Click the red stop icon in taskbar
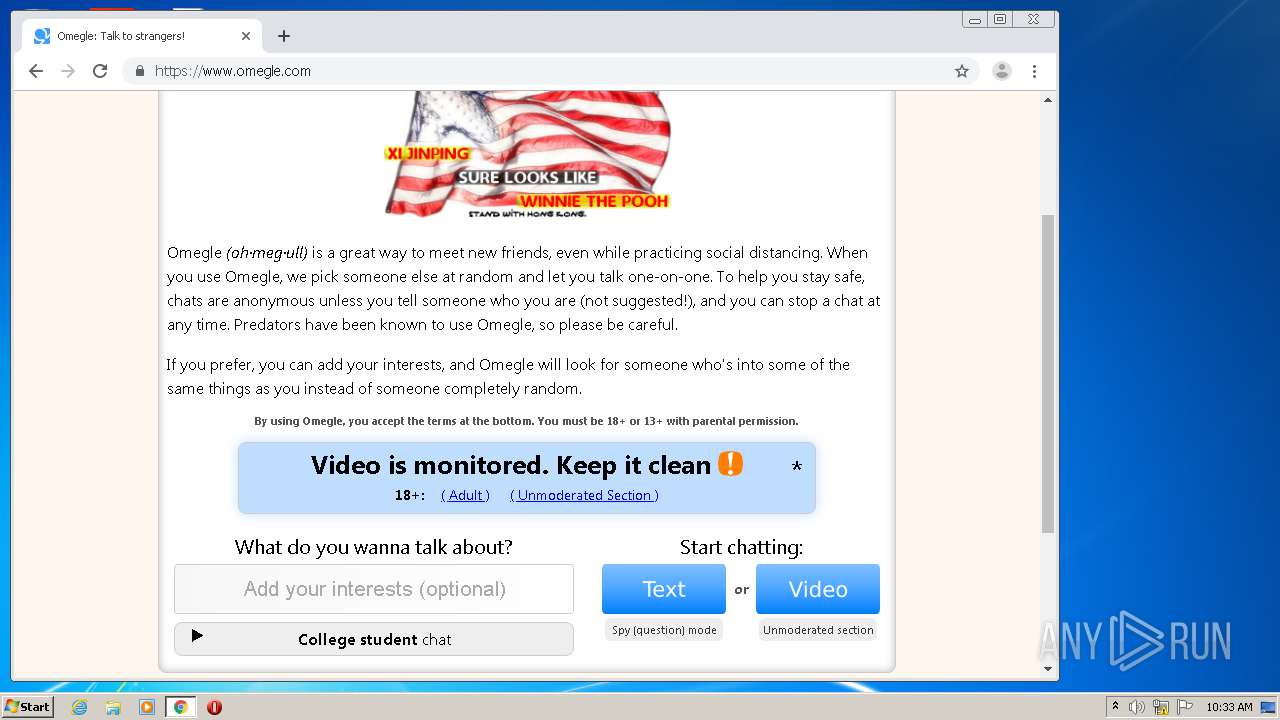The height and width of the screenshot is (720, 1280). pyautogui.click(x=214, y=707)
